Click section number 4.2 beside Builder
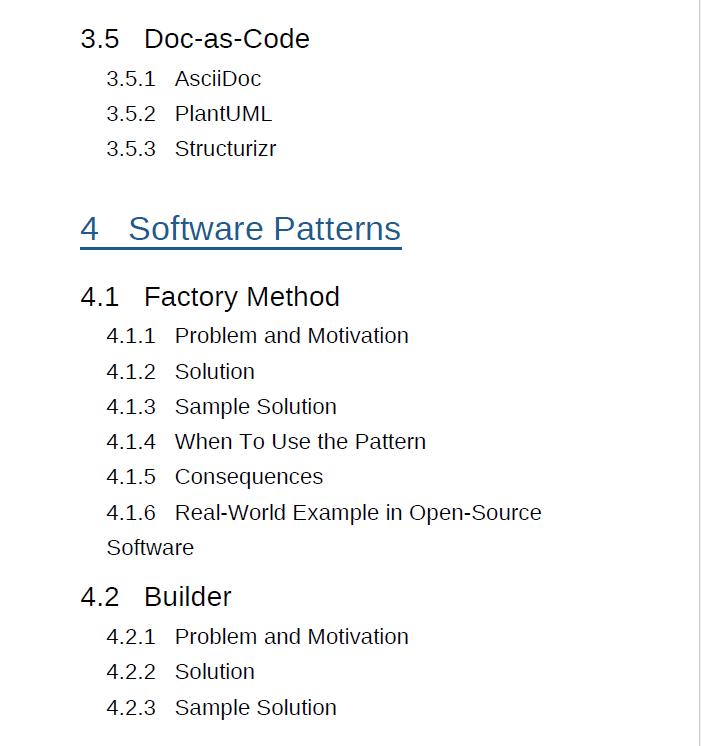701x746 pixels. (x=100, y=597)
